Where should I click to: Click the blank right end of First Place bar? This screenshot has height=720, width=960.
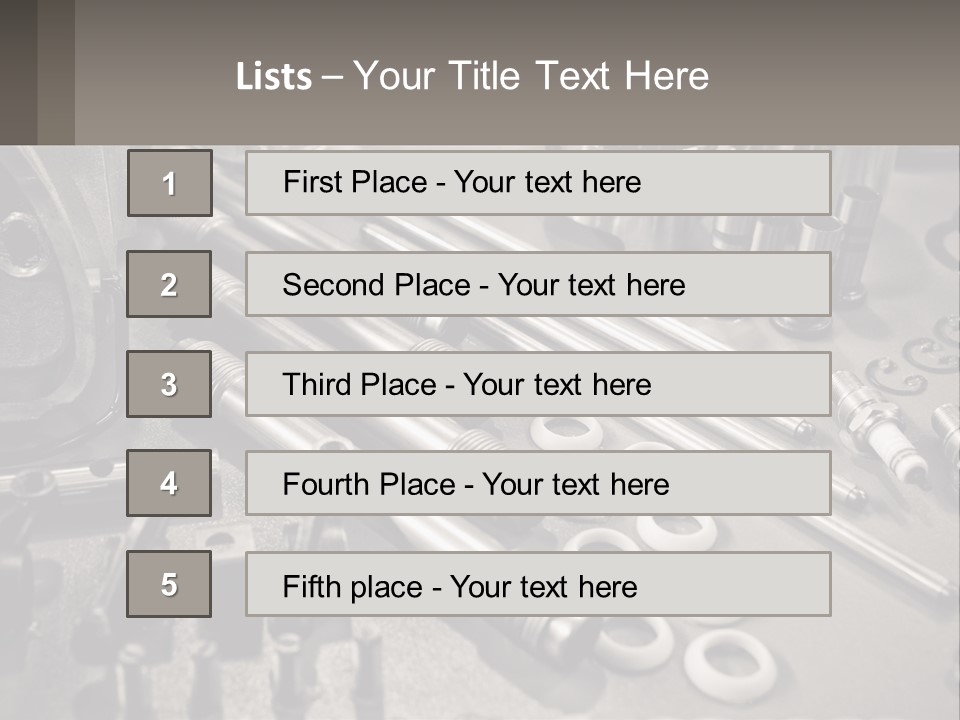(x=760, y=182)
